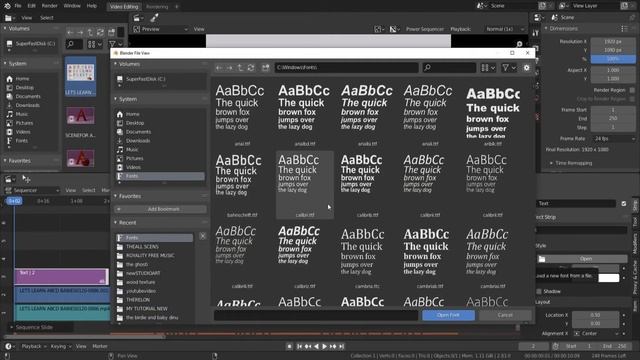Remove the Fonts entry from the recent list

coord(202,236)
